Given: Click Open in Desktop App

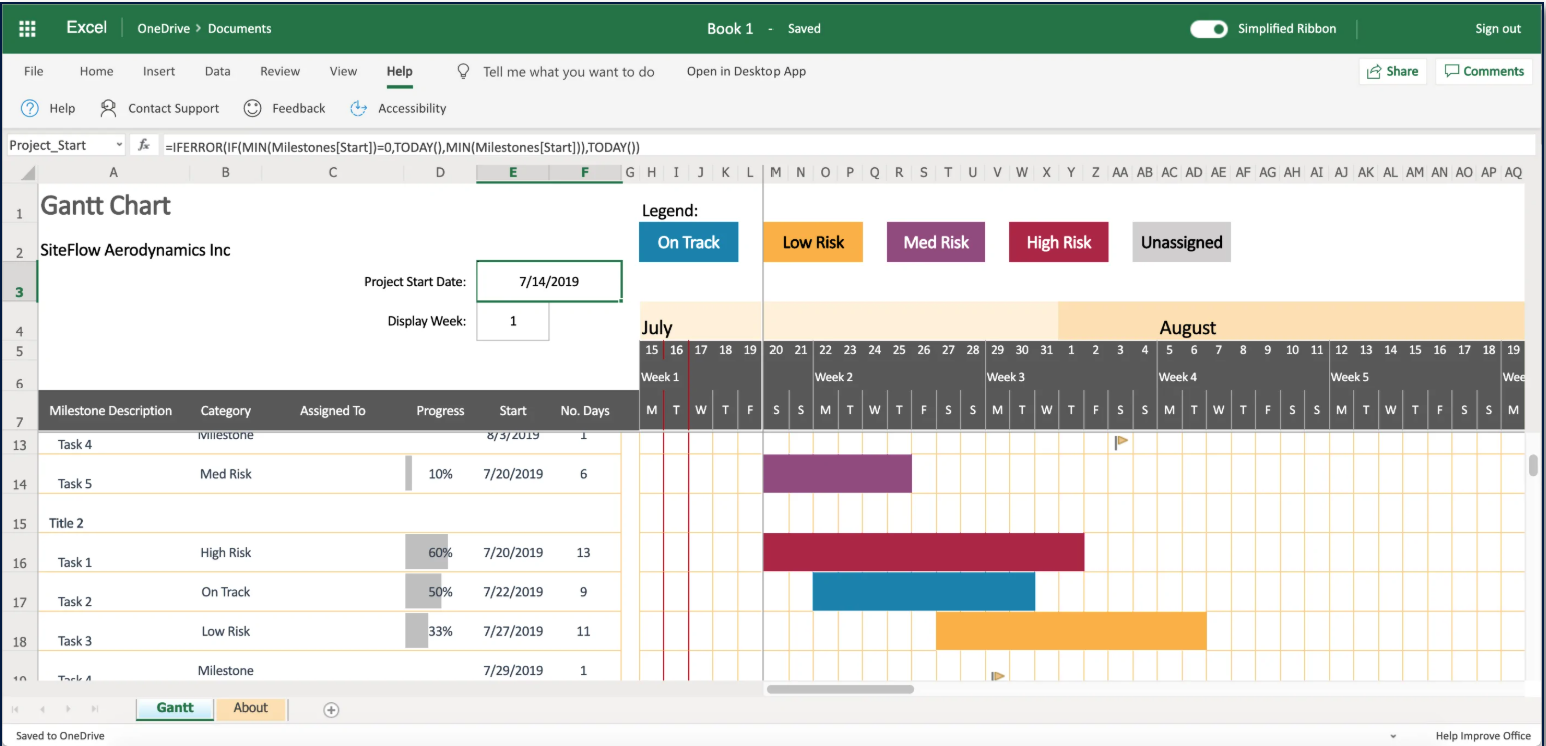Looking at the screenshot, I should click(x=746, y=71).
